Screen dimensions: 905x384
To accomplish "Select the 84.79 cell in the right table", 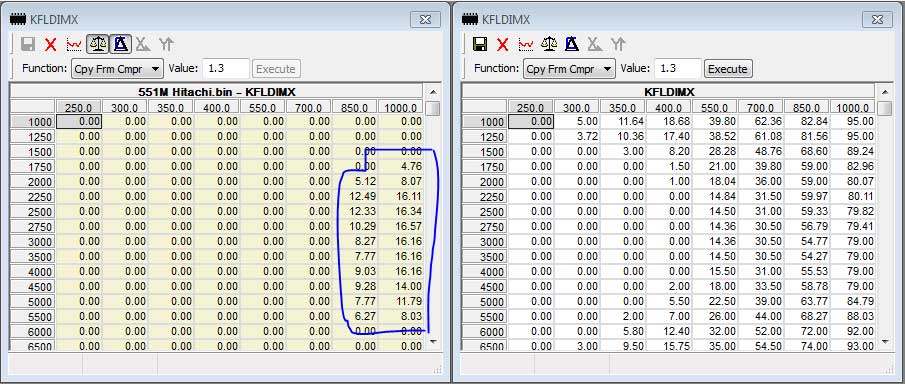I will pos(853,302).
